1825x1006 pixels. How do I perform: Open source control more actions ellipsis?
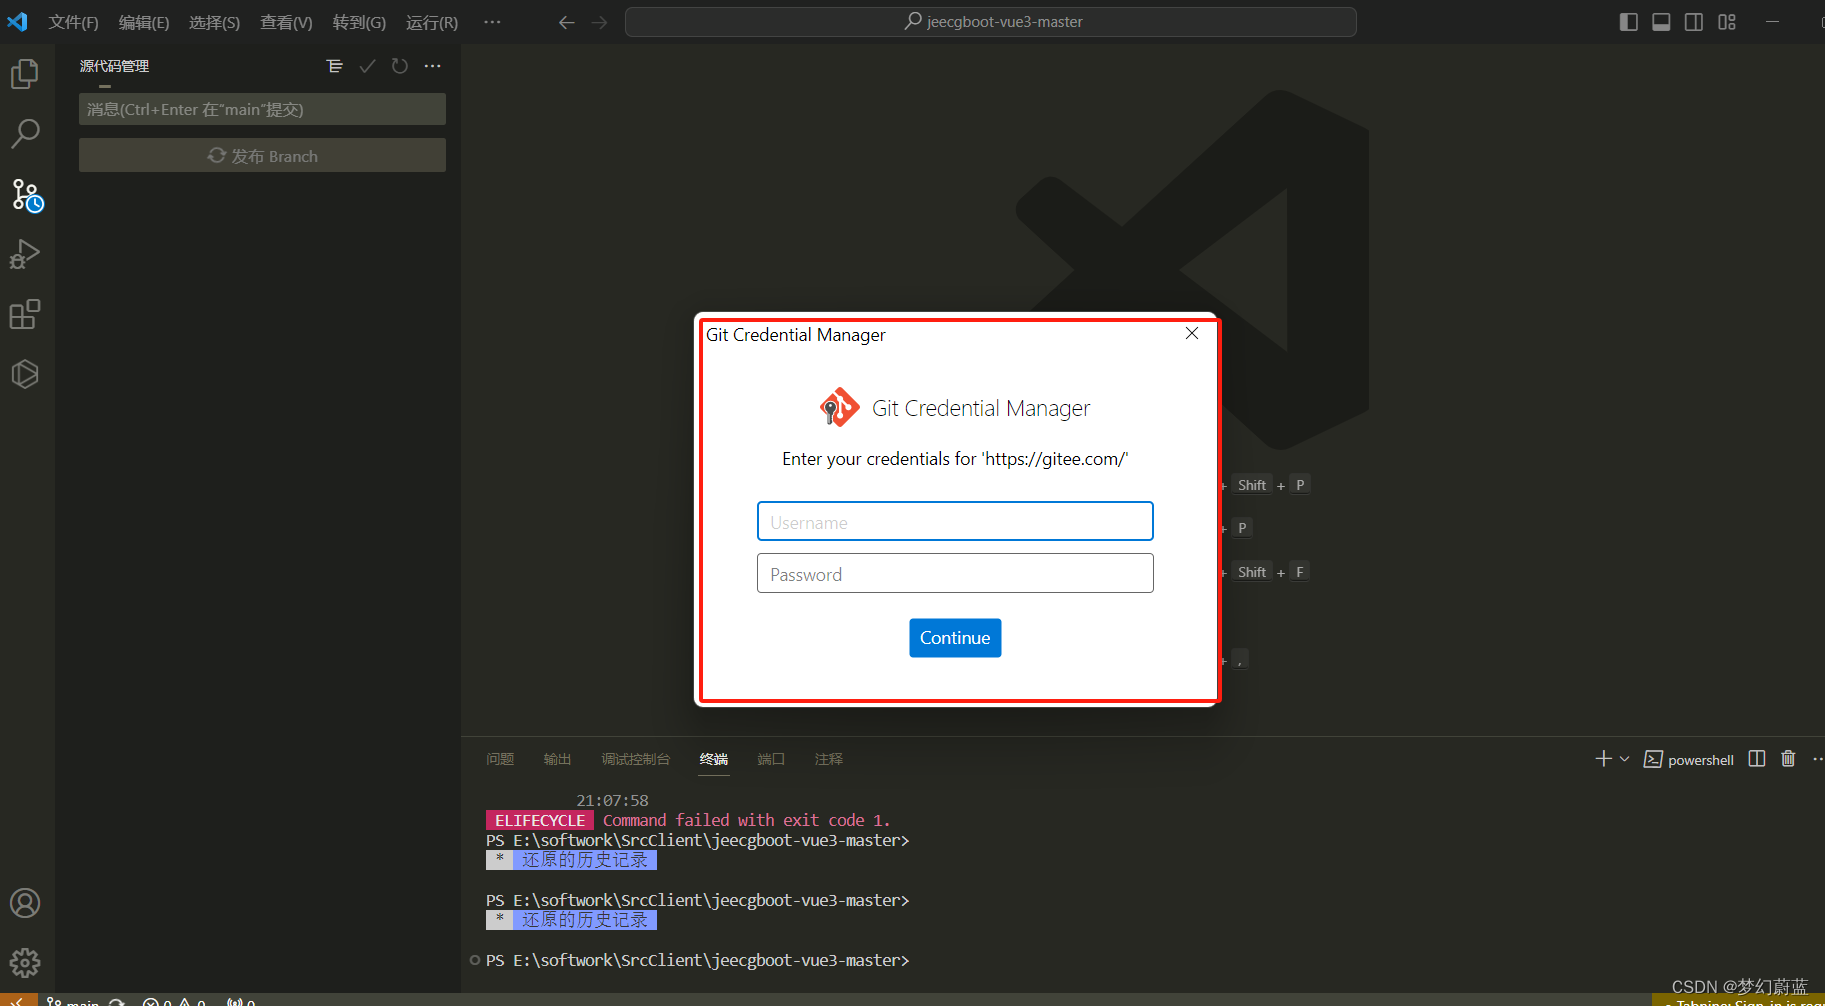point(432,66)
